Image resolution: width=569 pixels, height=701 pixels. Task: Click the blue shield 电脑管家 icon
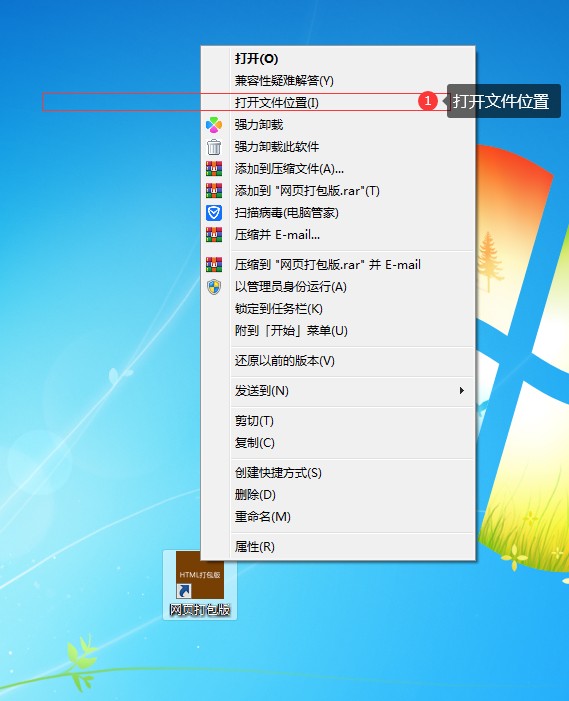(214, 212)
